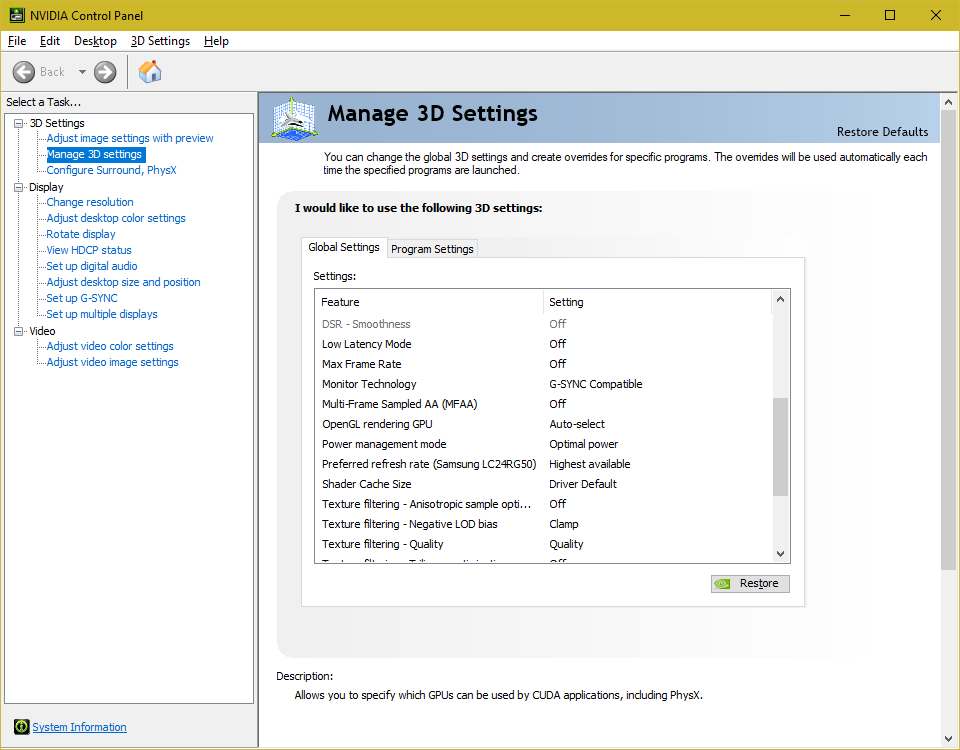The image size is (960, 750).
Task: Select Manage 3D settings in task tree
Action: click(94, 154)
